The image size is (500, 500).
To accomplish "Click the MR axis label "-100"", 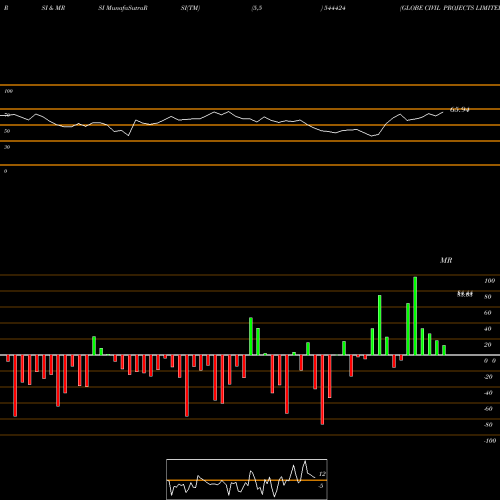I will pos(490,441).
